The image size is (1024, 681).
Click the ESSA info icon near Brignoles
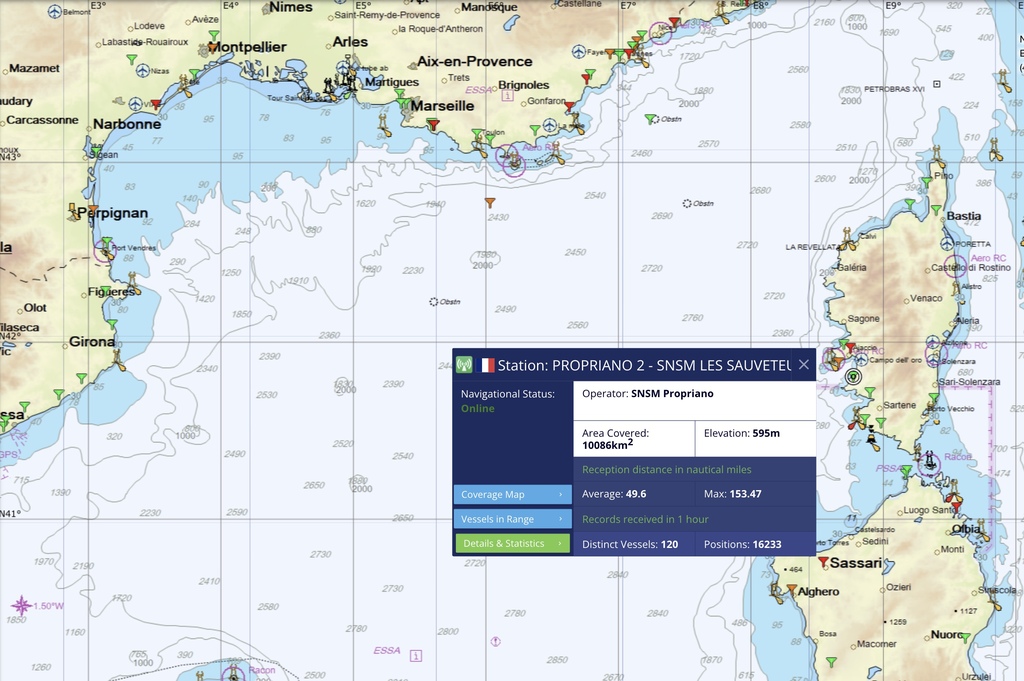click(507, 95)
